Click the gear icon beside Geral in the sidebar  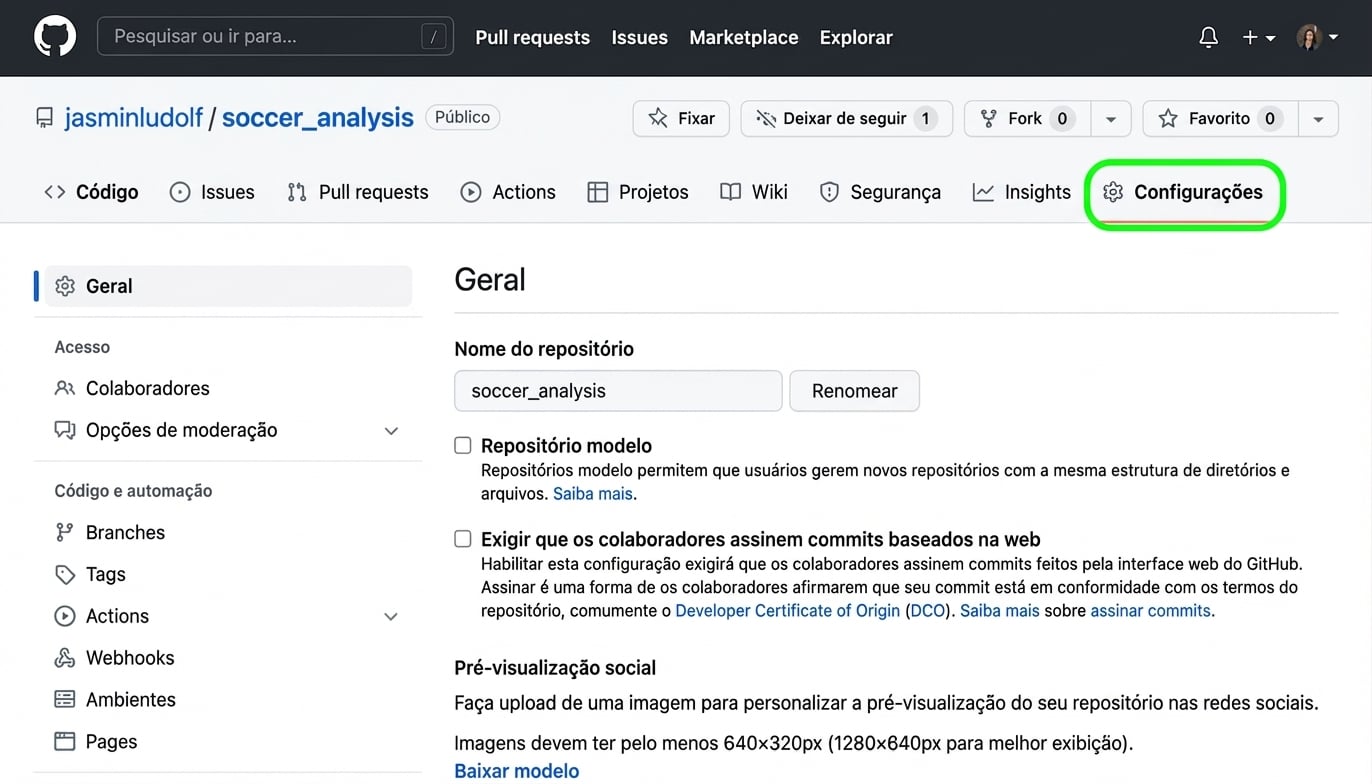pyautogui.click(x=65, y=286)
